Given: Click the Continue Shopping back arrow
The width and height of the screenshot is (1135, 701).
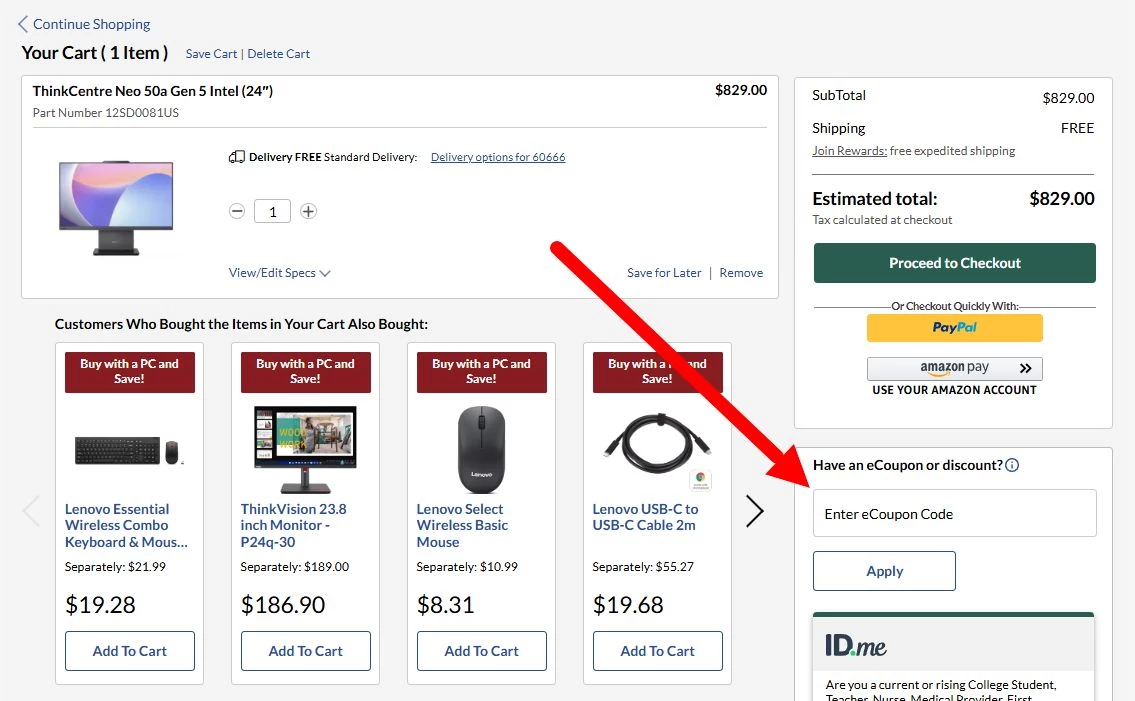Looking at the screenshot, I should pyautogui.click(x=23, y=24).
